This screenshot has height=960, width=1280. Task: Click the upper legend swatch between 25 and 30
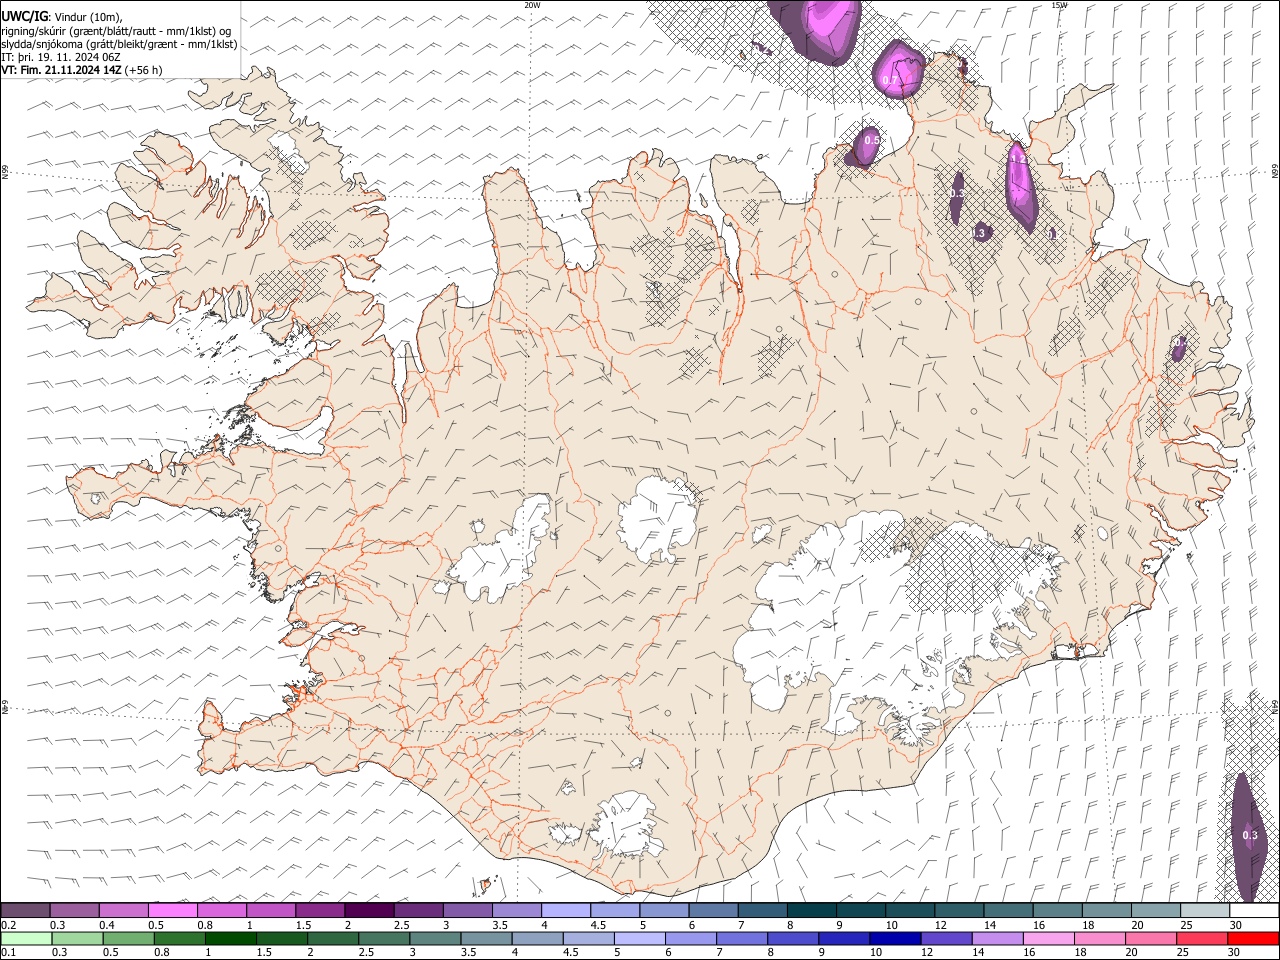(x=1204, y=910)
